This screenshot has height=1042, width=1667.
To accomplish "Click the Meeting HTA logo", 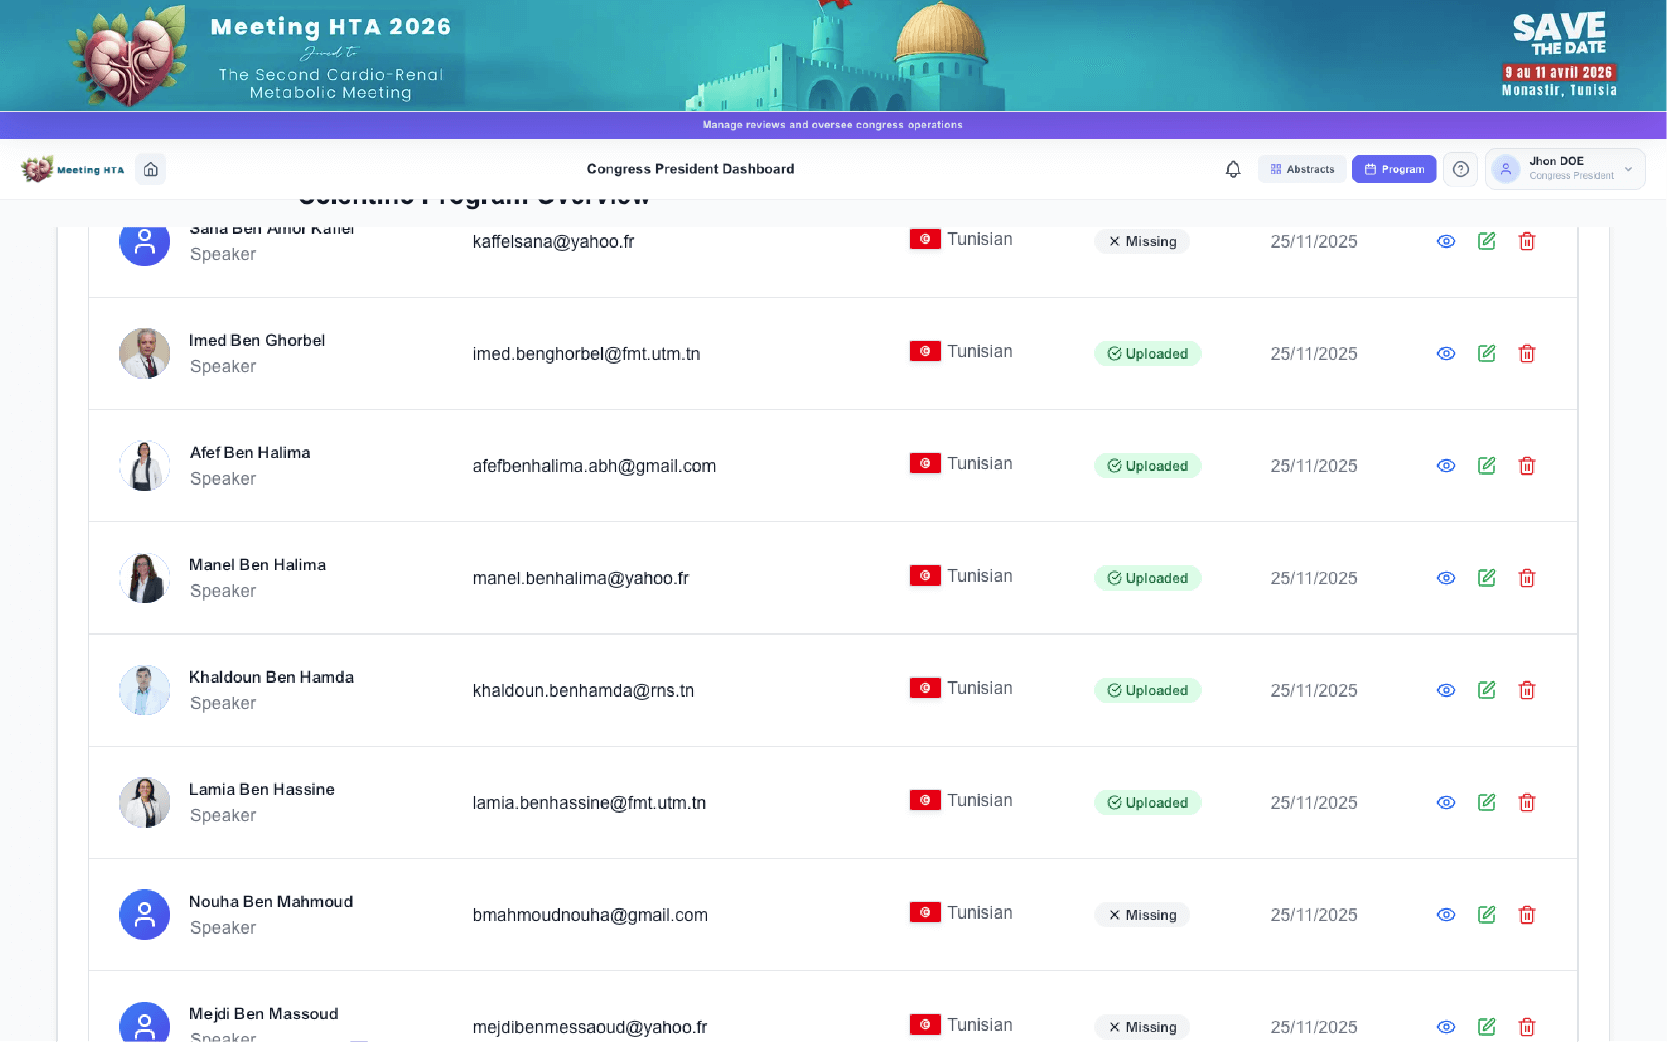I will [x=75, y=169].
